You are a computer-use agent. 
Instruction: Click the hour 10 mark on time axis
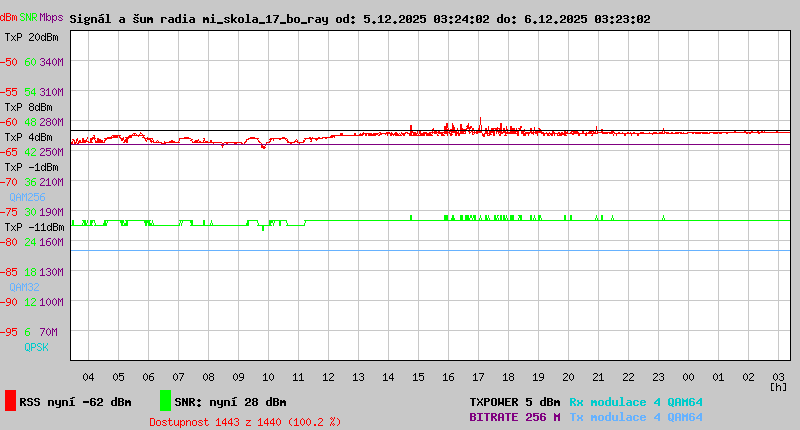268,377
